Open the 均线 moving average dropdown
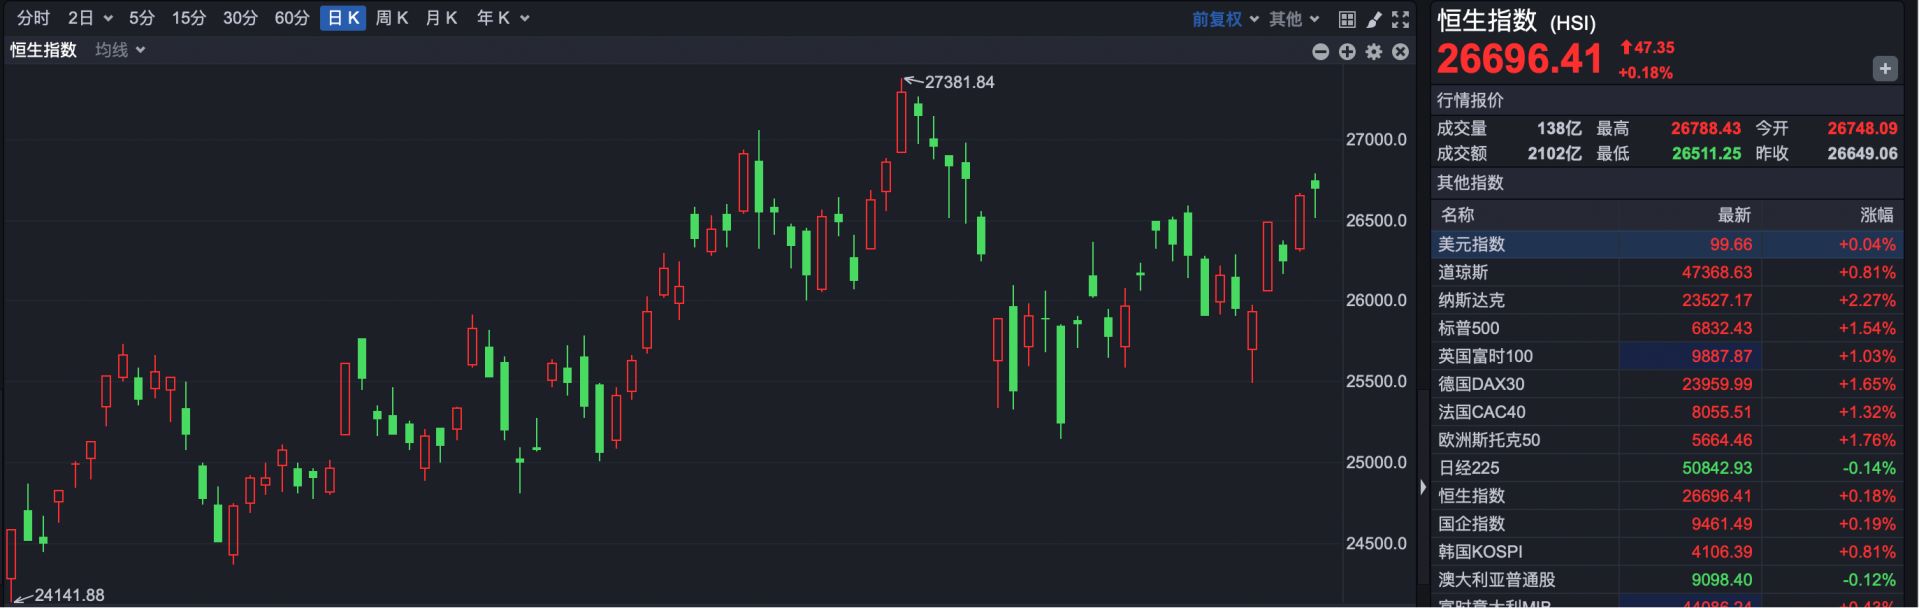 pyautogui.click(x=120, y=50)
